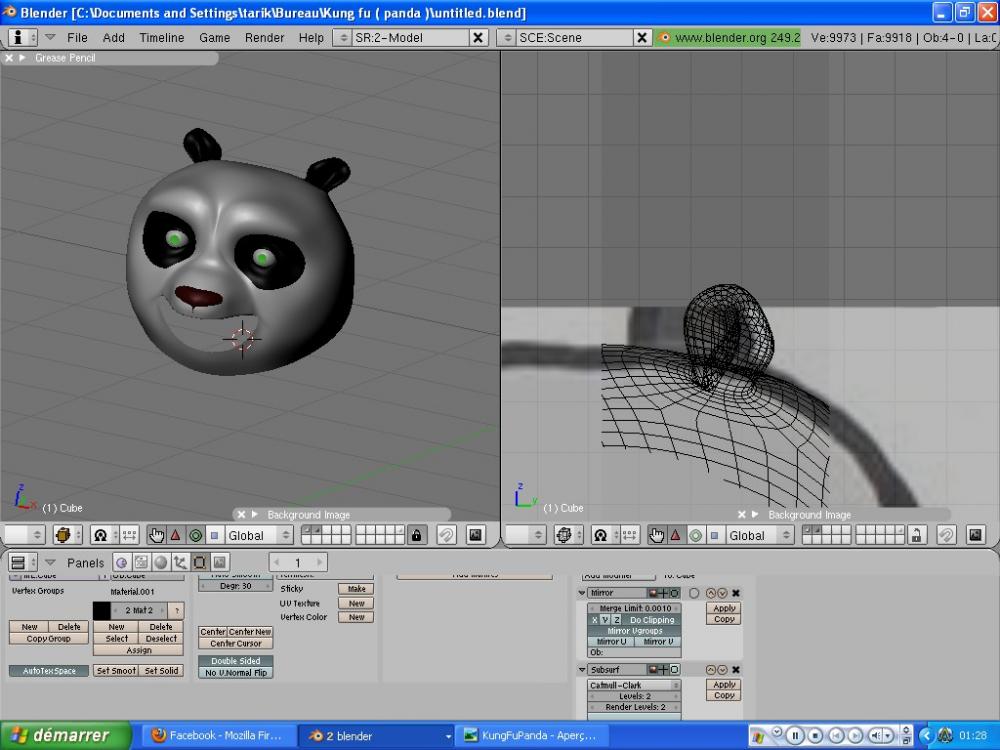Viewport: 1000px width, 750px height.
Task: Click the snap magnet icon in left viewport
Action: 446,535
